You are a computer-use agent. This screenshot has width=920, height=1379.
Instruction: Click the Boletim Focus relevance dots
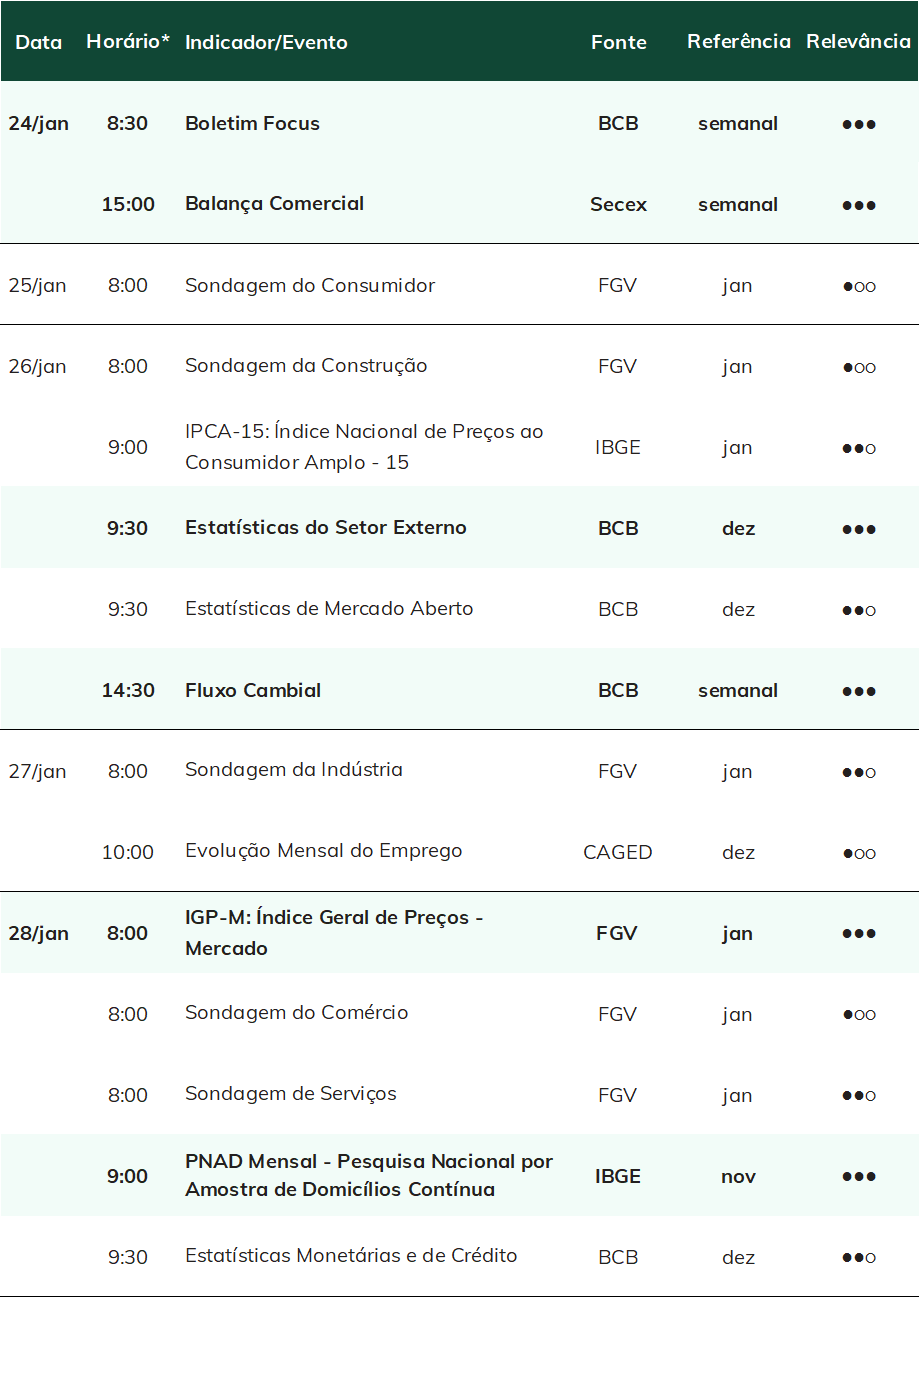(x=859, y=124)
